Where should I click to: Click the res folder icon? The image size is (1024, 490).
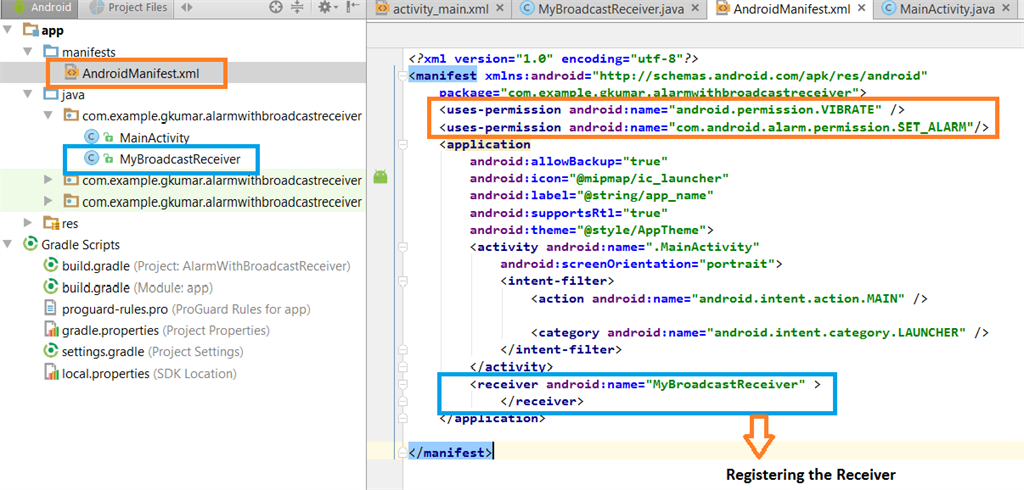click(50, 223)
